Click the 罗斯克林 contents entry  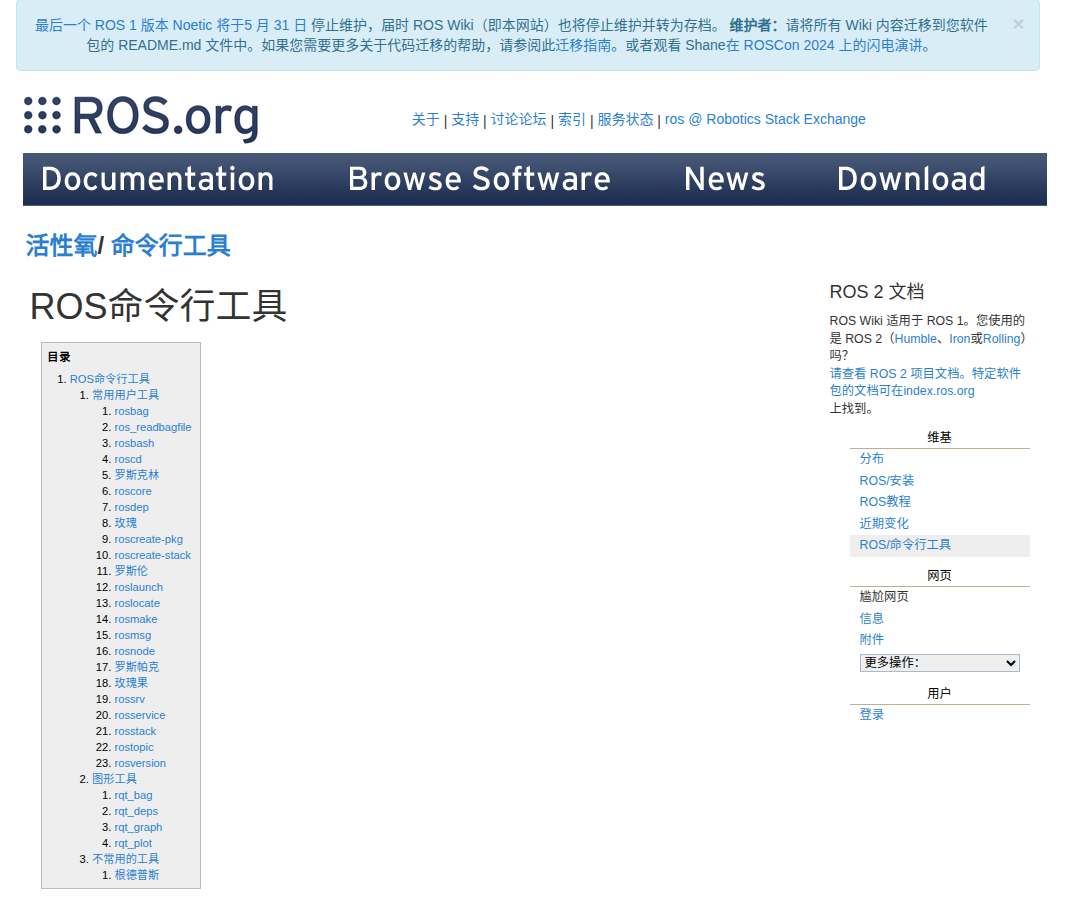136,474
